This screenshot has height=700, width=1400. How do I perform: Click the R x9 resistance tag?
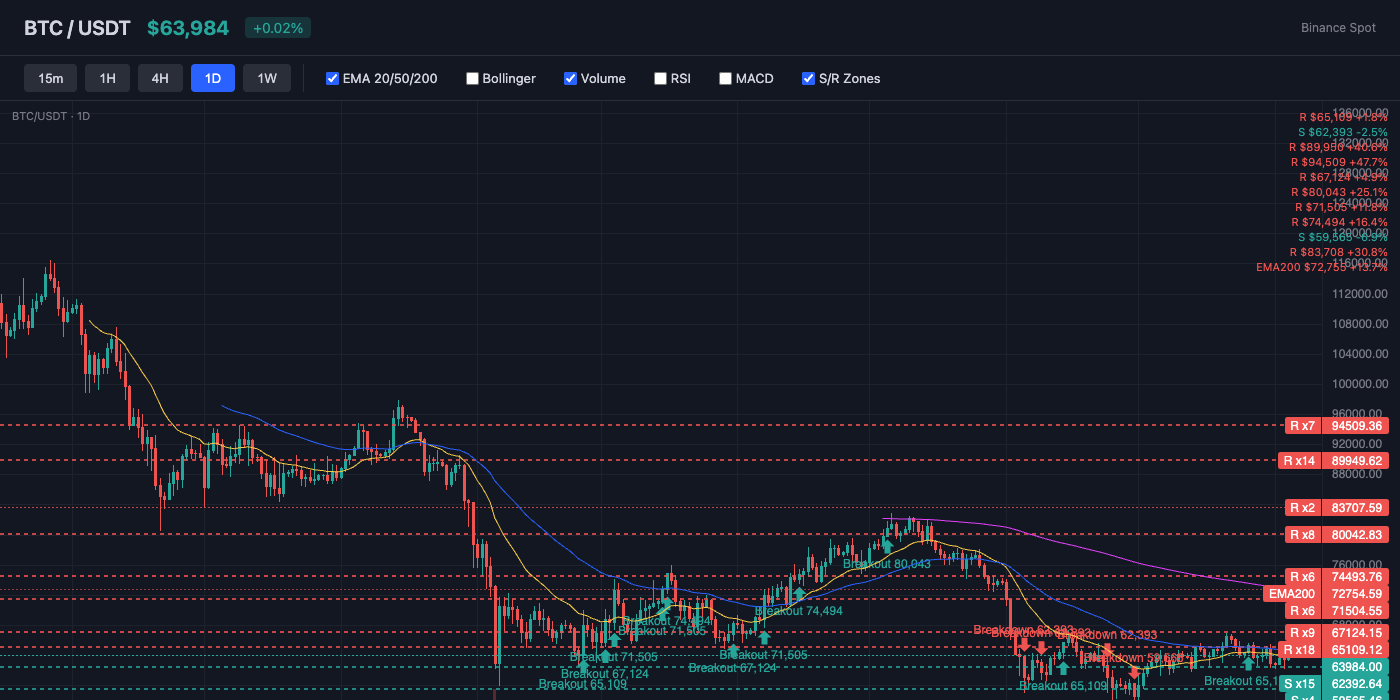(1302, 633)
